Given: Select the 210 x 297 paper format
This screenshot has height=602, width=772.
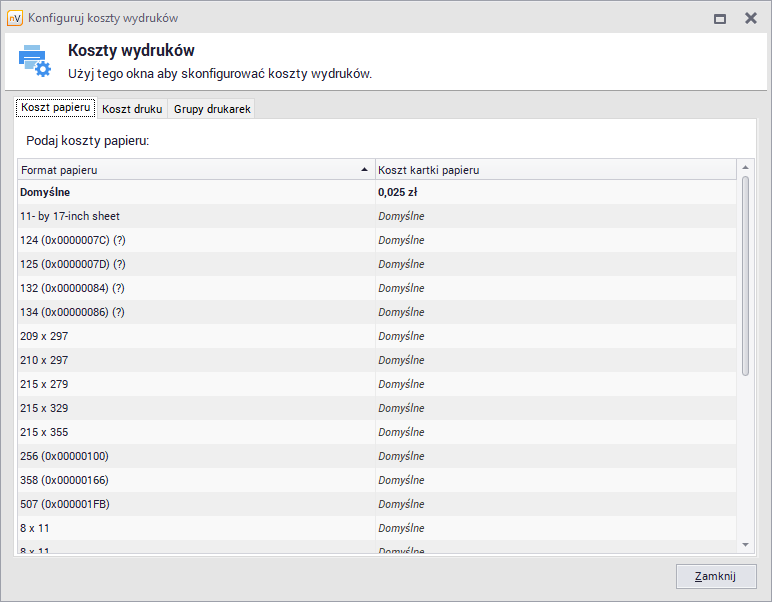Looking at the screenshot, I should (196, 360).
